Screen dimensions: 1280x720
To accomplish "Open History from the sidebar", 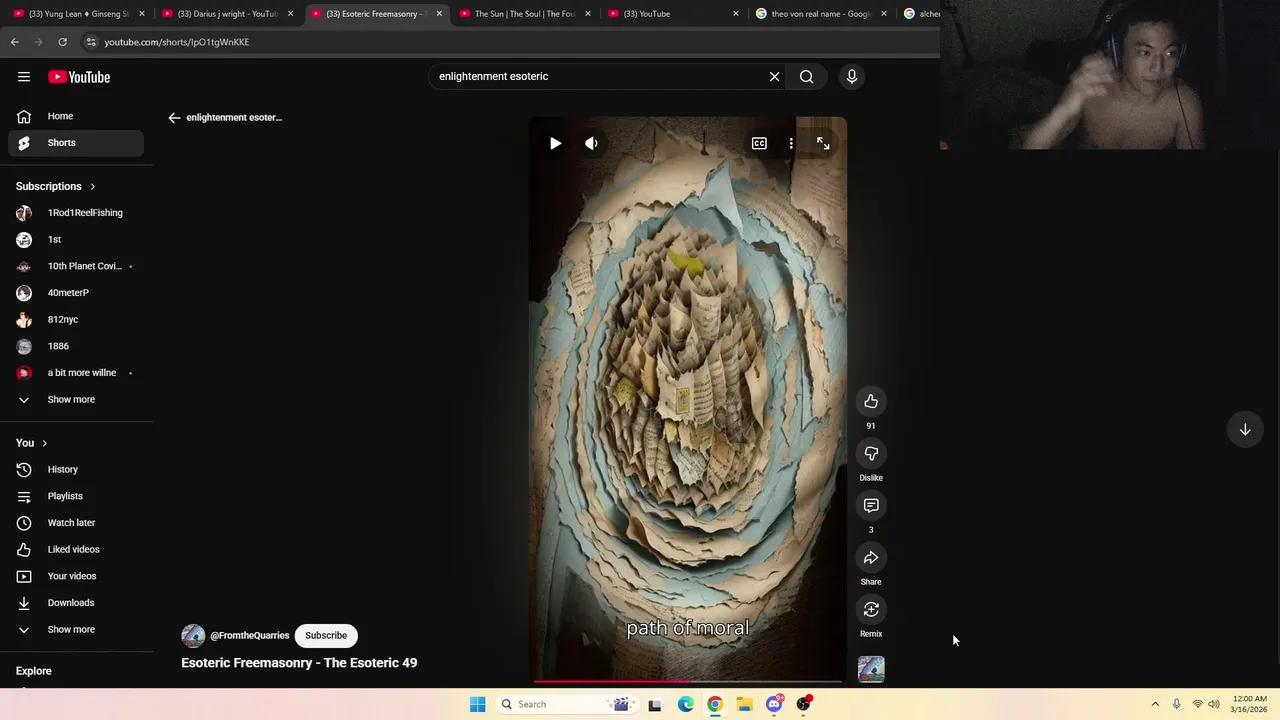I will [x=62, y=469].
